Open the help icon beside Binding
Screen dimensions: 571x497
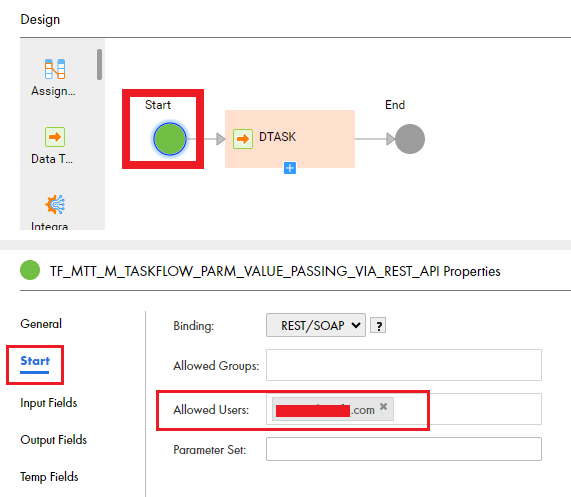(x=378, y=325)
